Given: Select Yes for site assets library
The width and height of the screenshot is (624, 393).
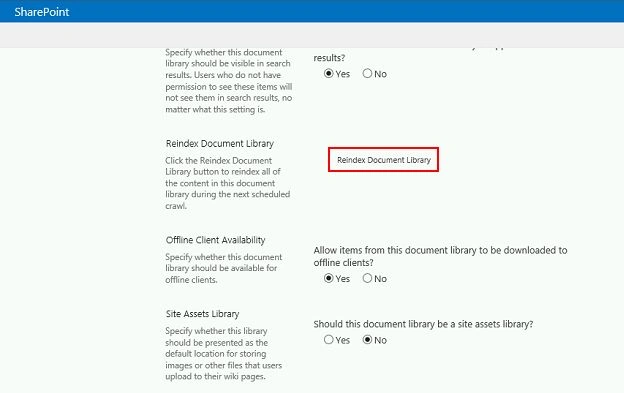Looking at the screenshot, I should 328,340.
